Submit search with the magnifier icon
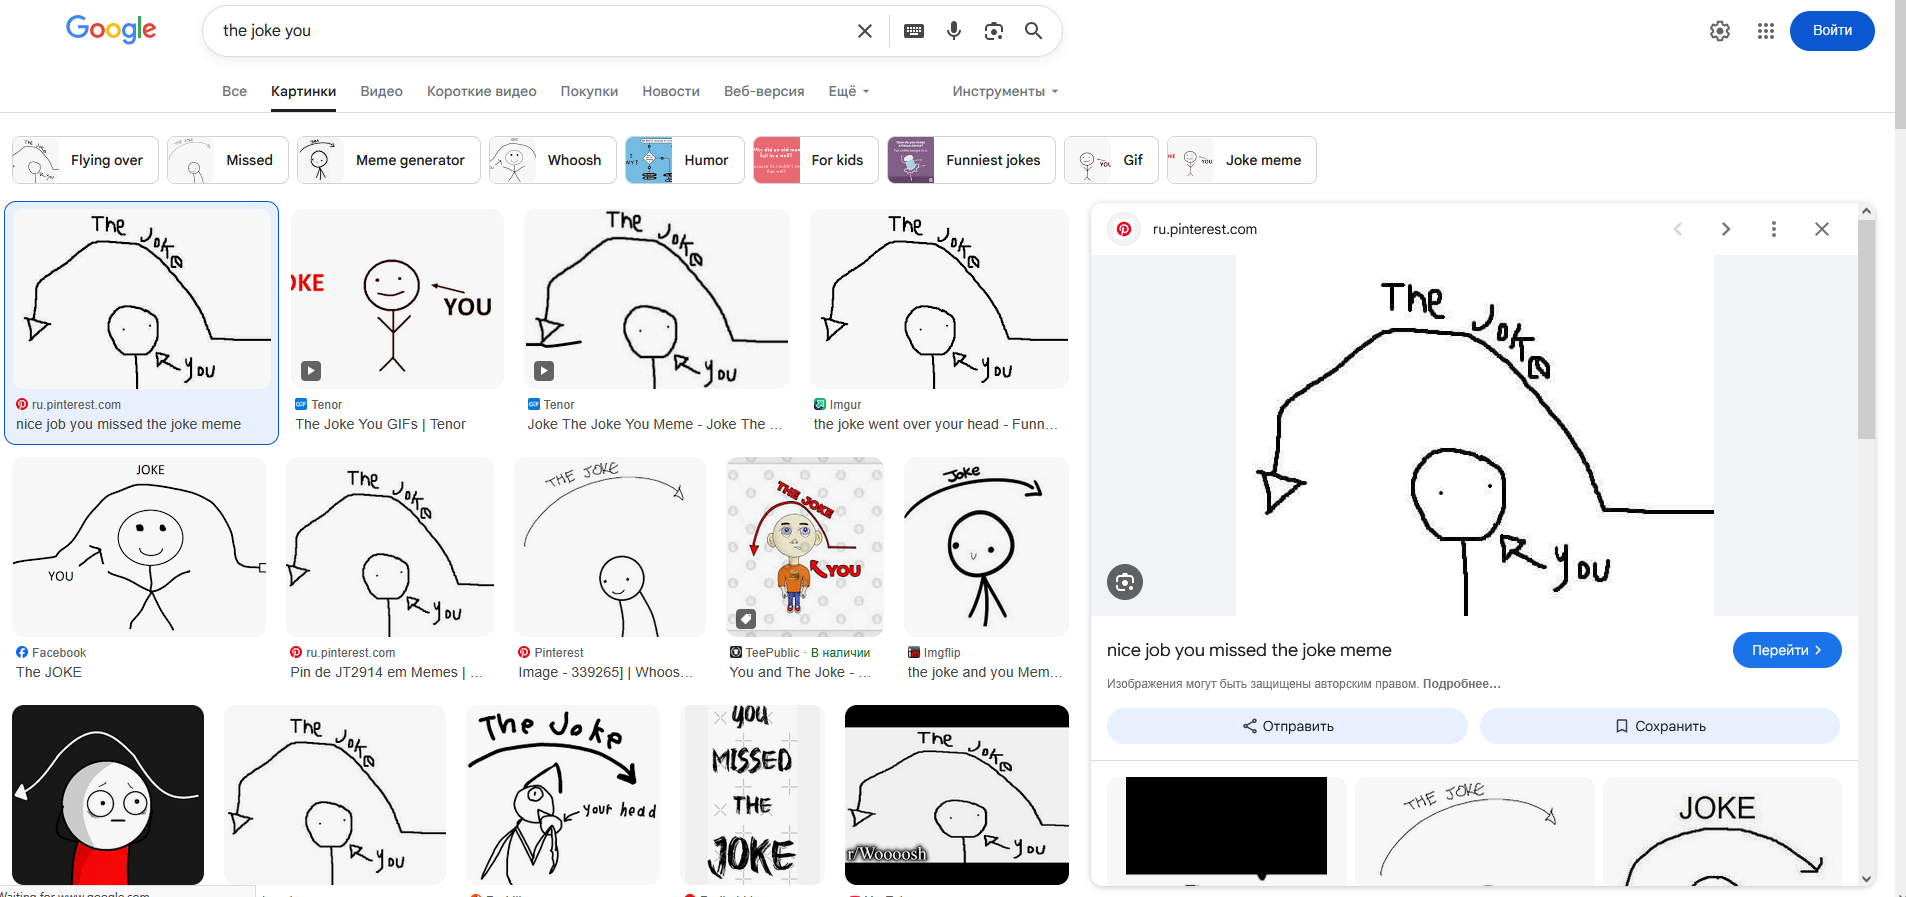This screenshot has width=1906, height=897. click(1034, 31)
